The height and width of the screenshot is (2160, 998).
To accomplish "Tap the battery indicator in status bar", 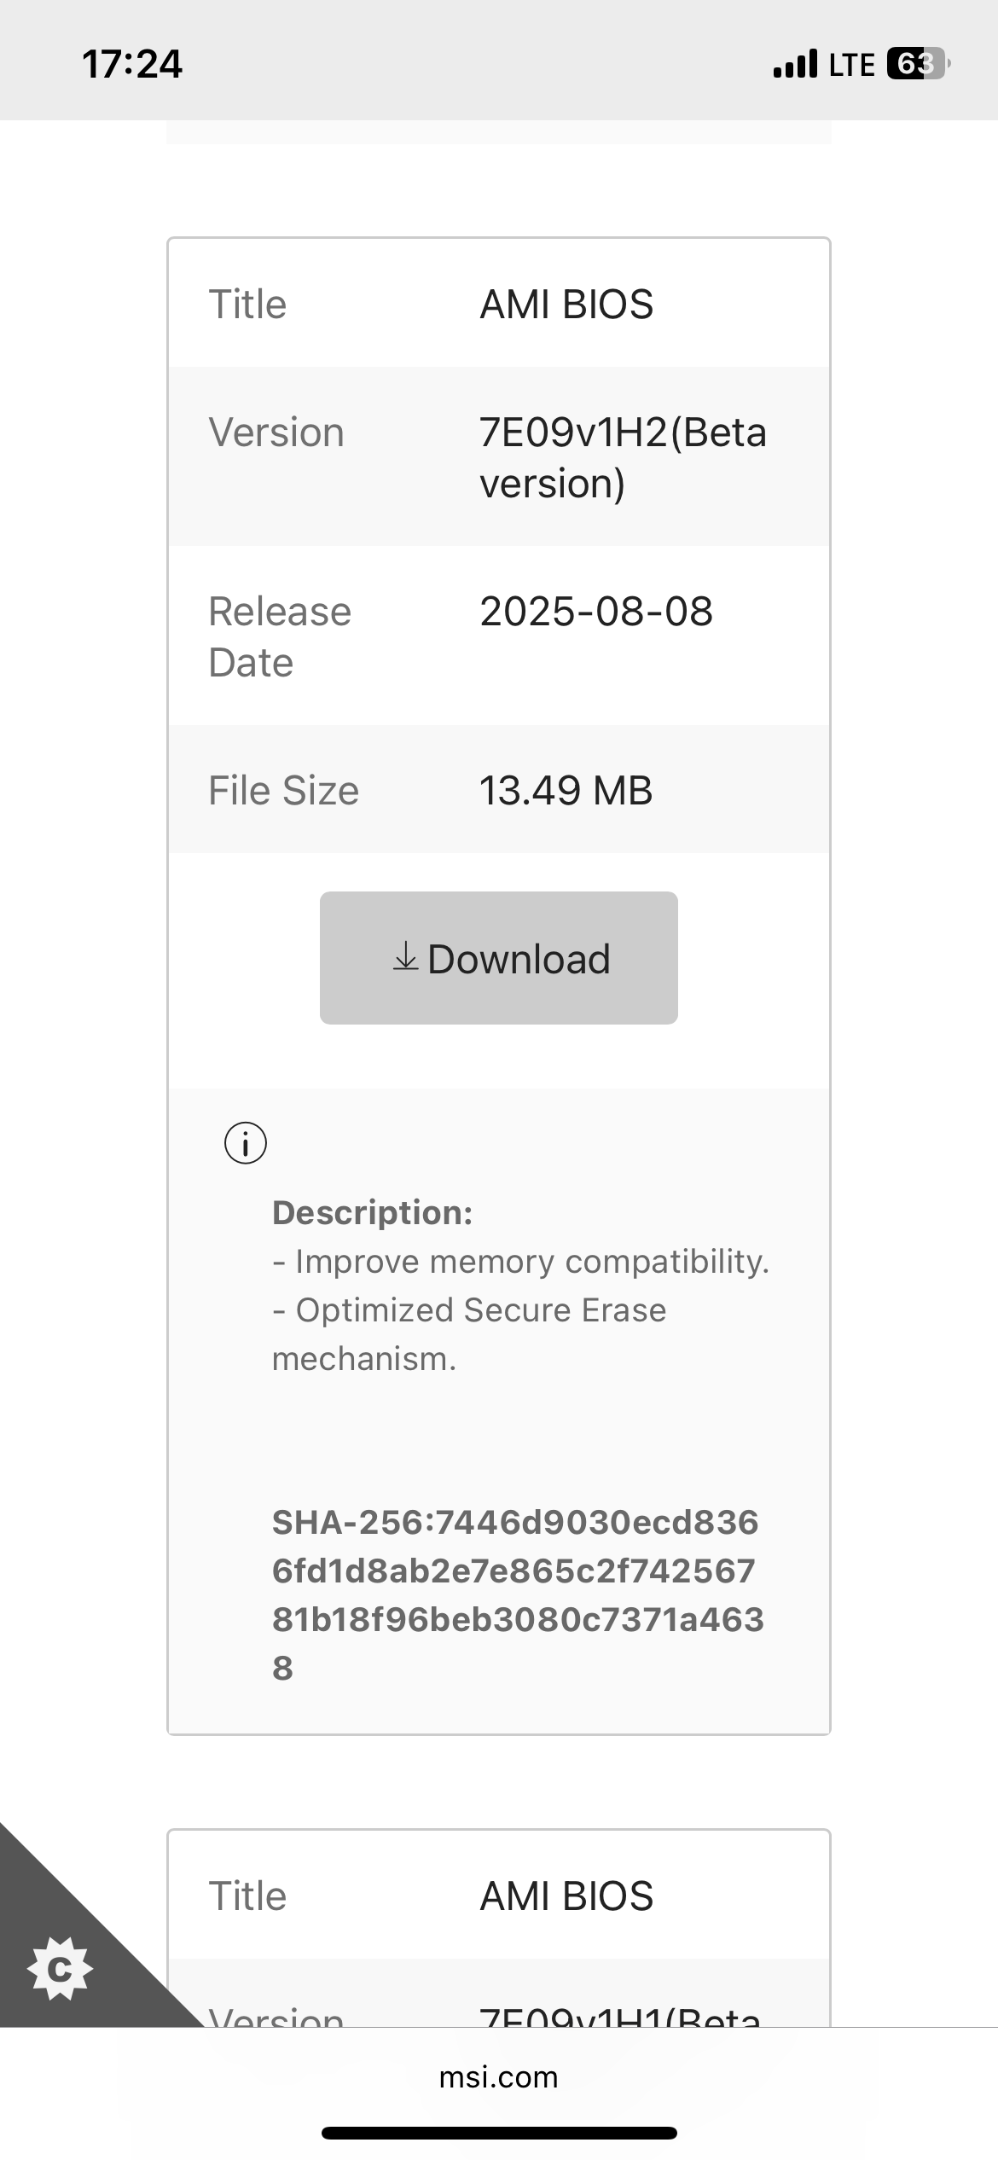I will pos(917,64).
